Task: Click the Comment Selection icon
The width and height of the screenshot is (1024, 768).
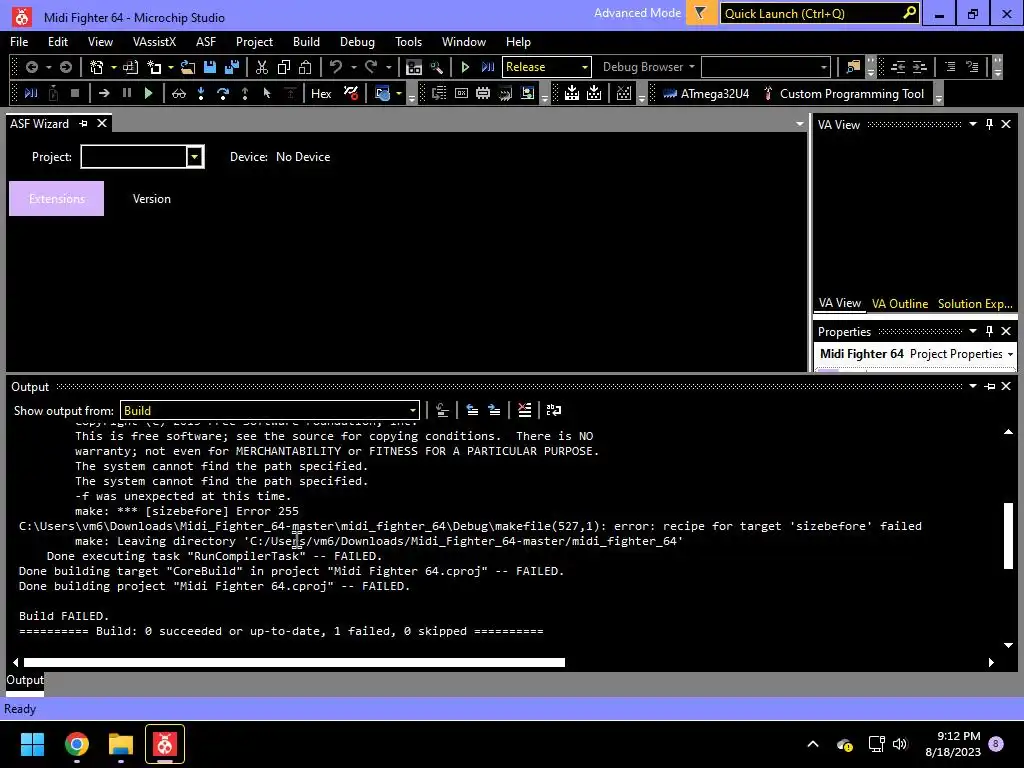Action: click(950, 67)
